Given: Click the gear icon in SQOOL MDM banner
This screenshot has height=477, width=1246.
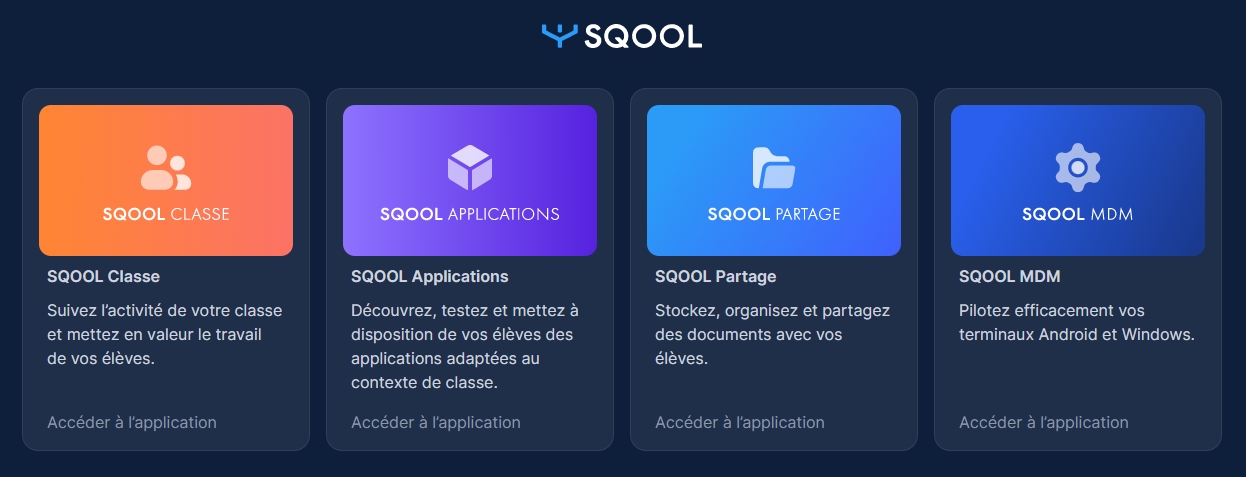Looking at the screenshot, I should (x=1078, y=168).
